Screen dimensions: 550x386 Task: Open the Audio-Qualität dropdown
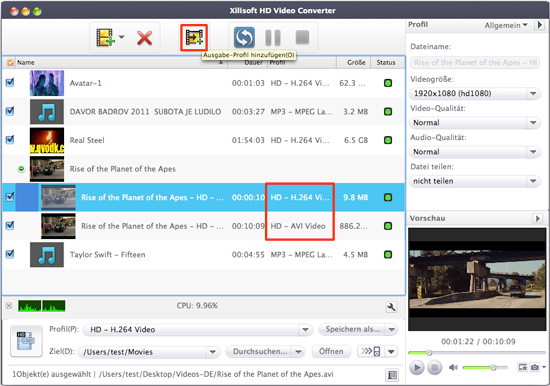(475, 152)
